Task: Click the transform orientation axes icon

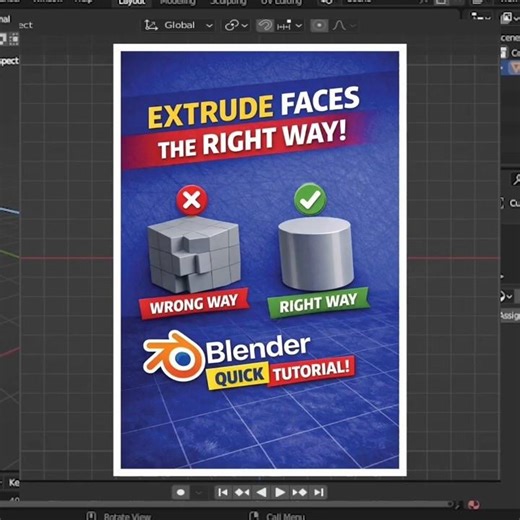Action: click(151, 25)
